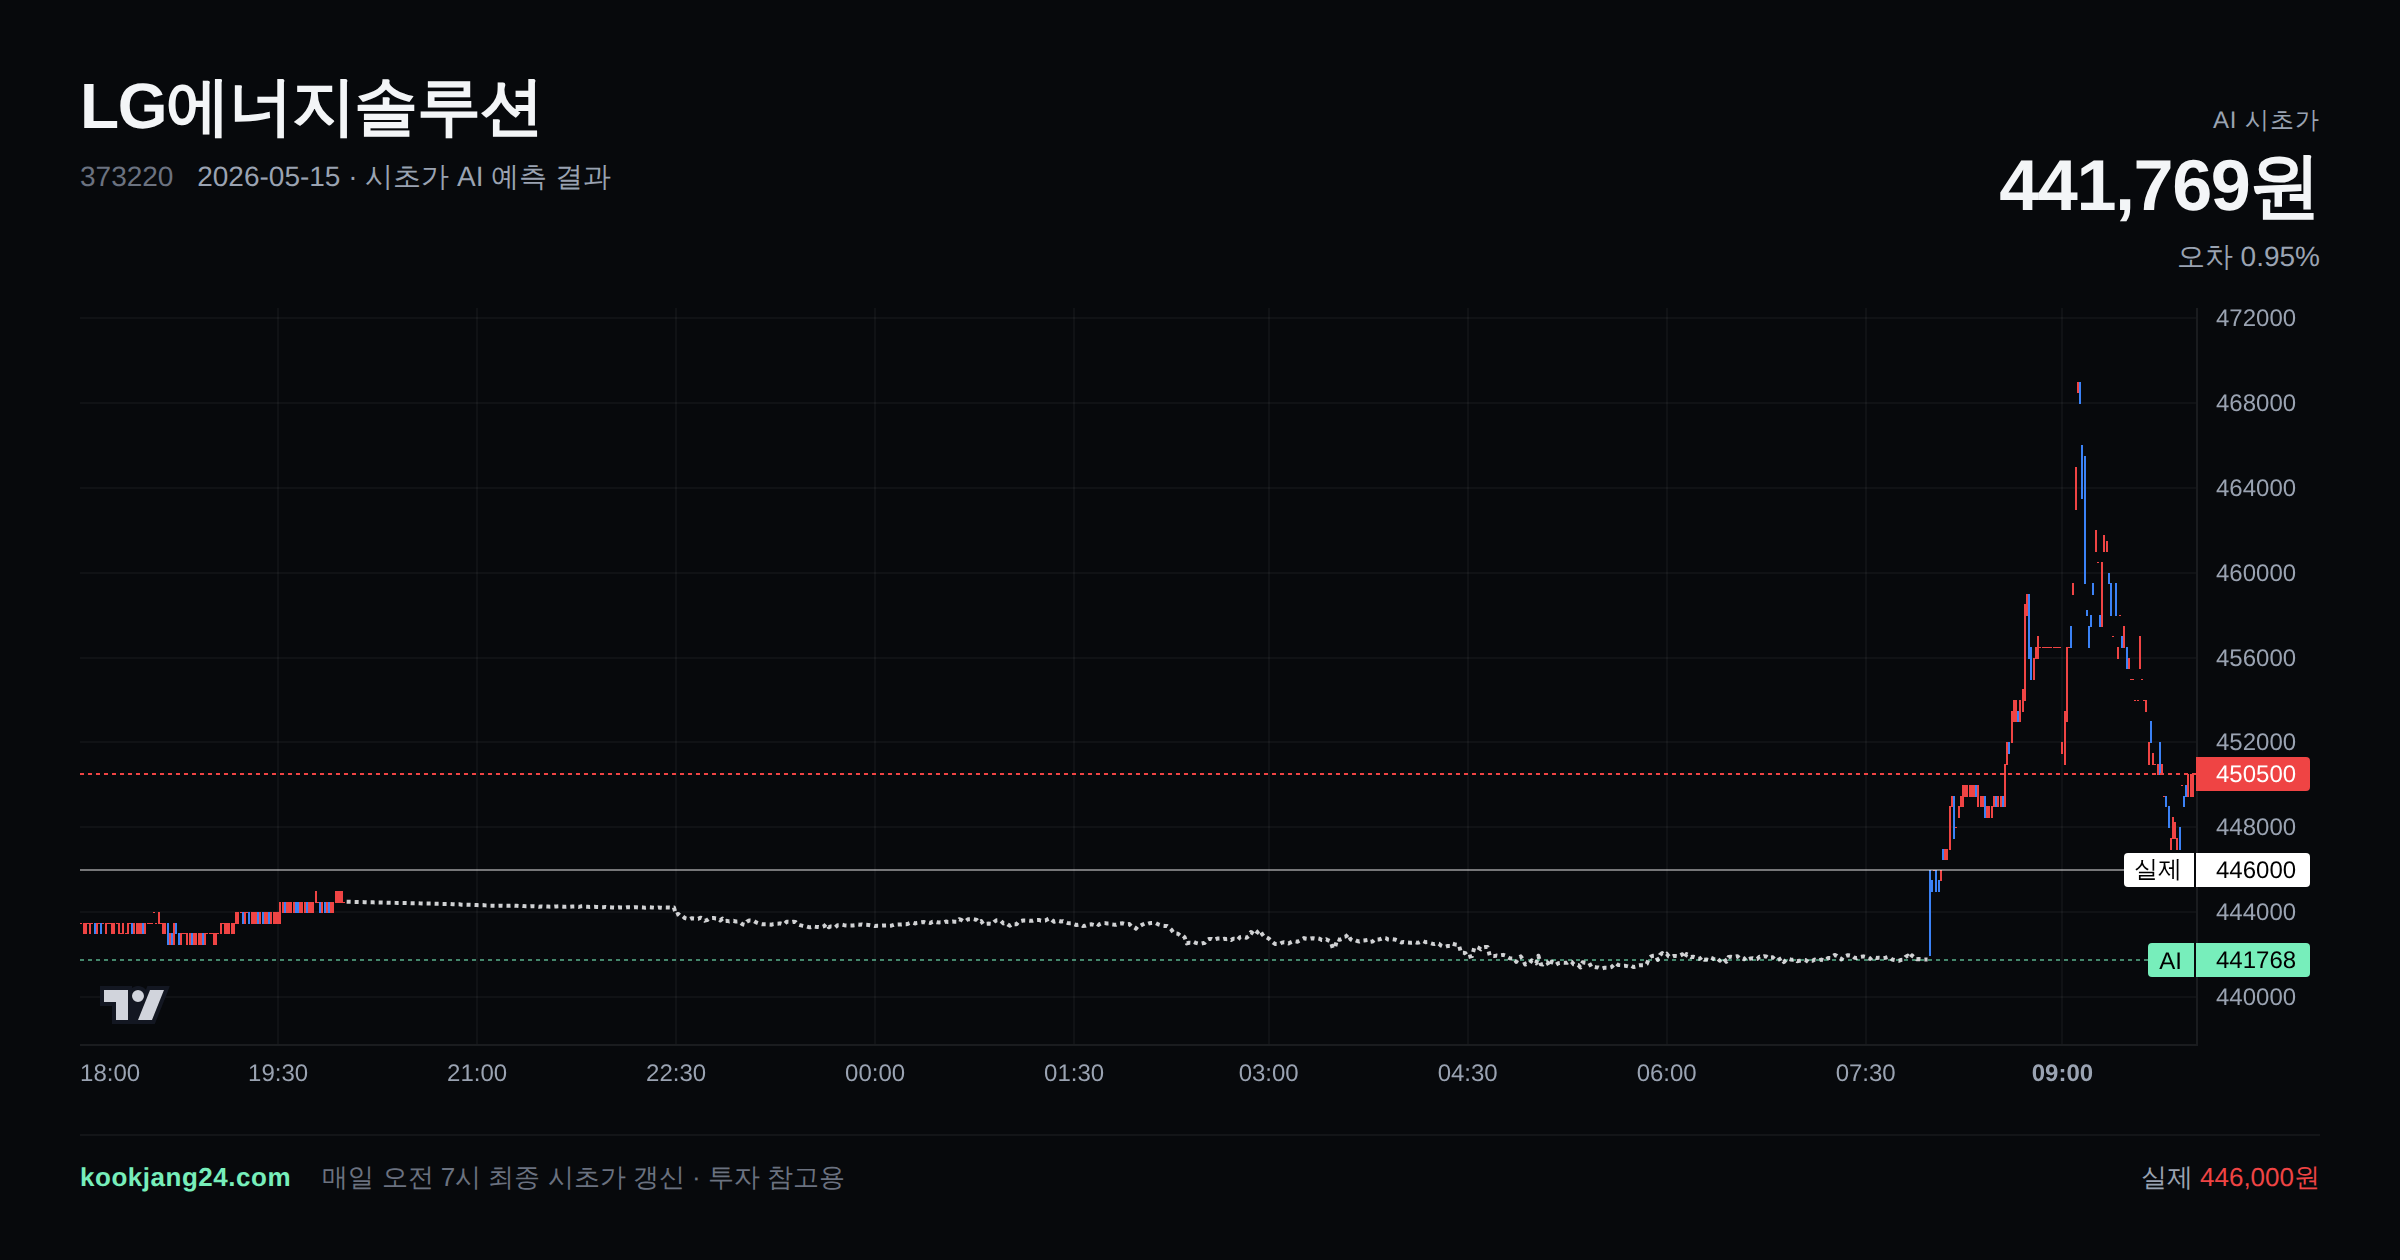2400x1260 pixels.
Task: Click the 00:00 time axis label
Action: coord(875,1073)
